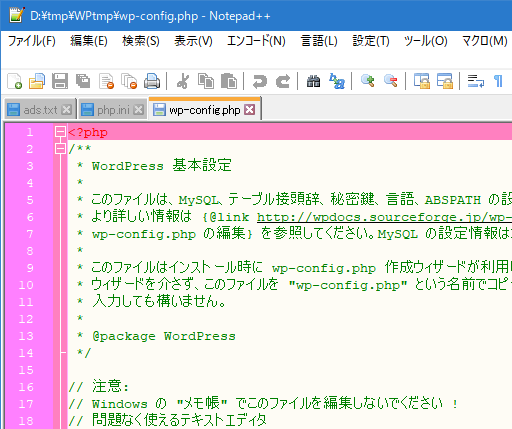Open the マクロ(M) menu
The image size is (512, 429).
click(x=485, y=41)
